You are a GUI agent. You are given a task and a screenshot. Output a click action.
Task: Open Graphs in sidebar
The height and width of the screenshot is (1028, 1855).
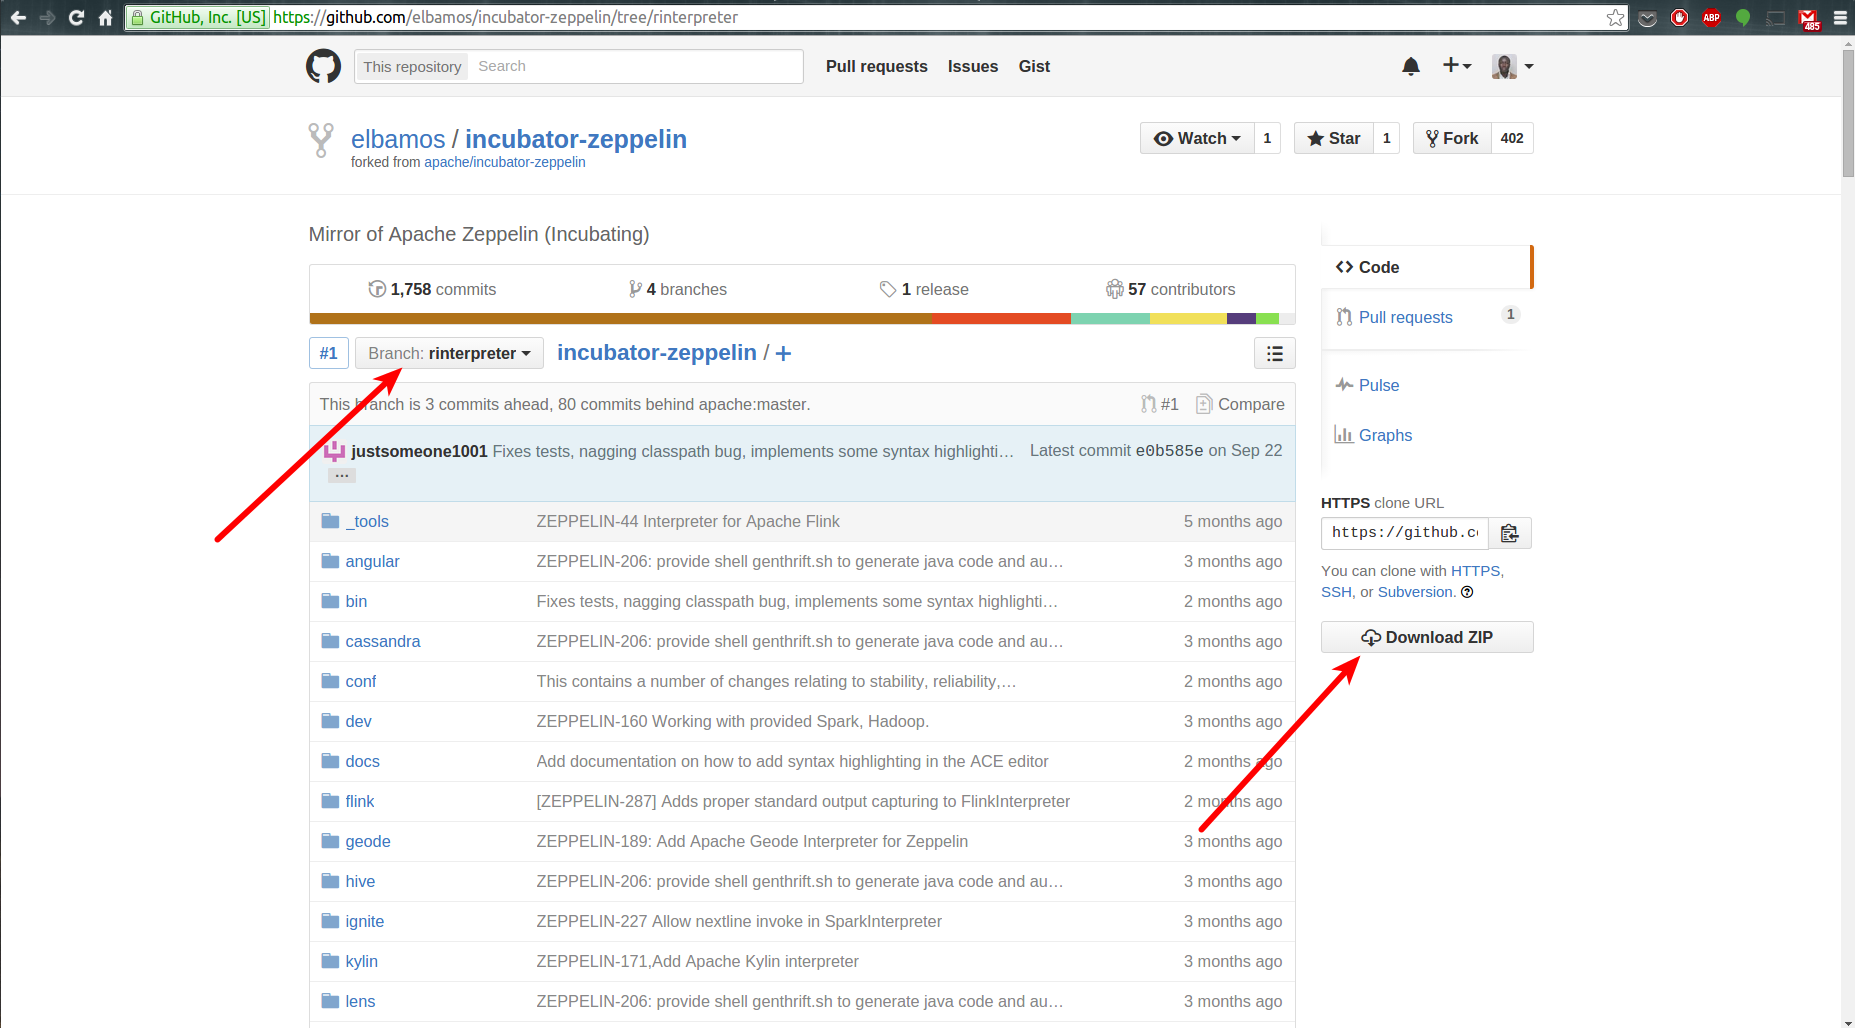(1373, 435)
